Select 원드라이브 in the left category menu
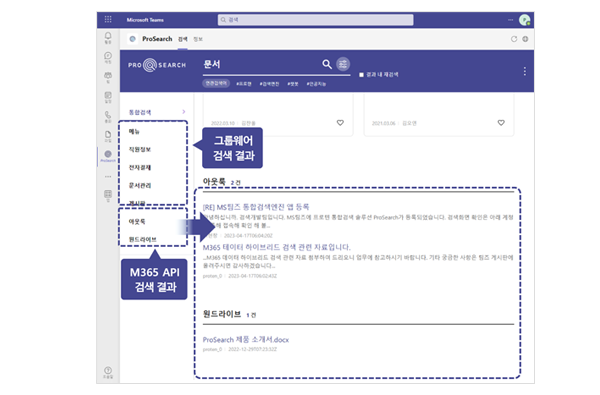This screenshot has height=395, width=600. (x=142, y=239)
